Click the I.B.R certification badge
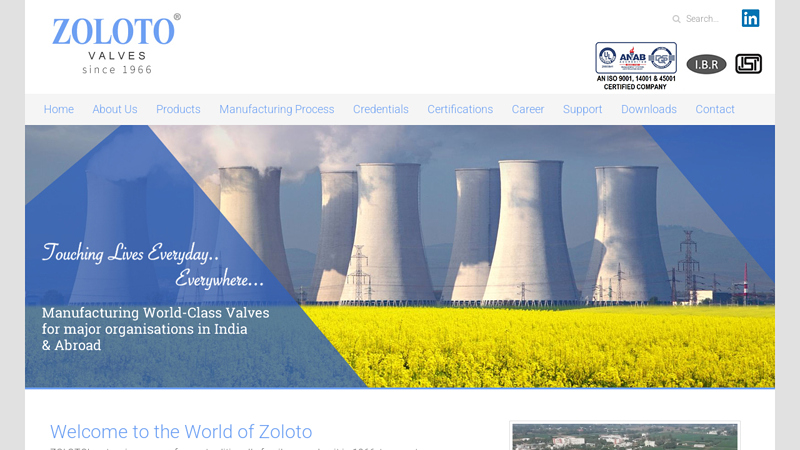 706,64
